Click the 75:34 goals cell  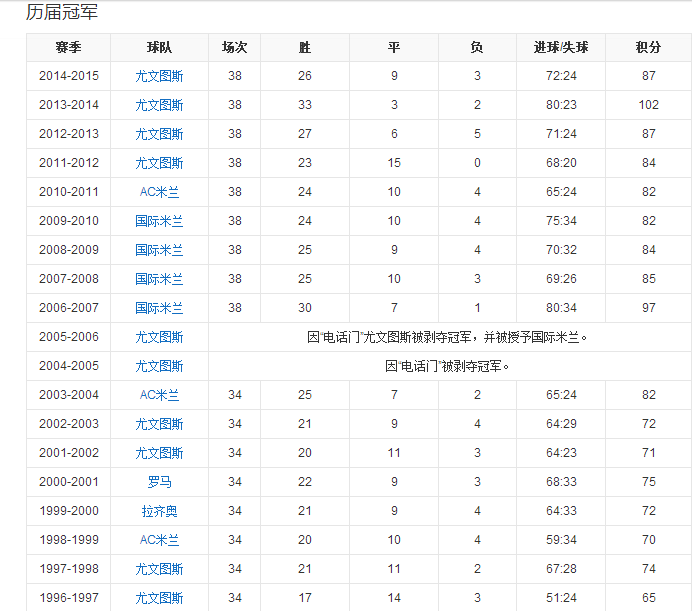point(561,221)
